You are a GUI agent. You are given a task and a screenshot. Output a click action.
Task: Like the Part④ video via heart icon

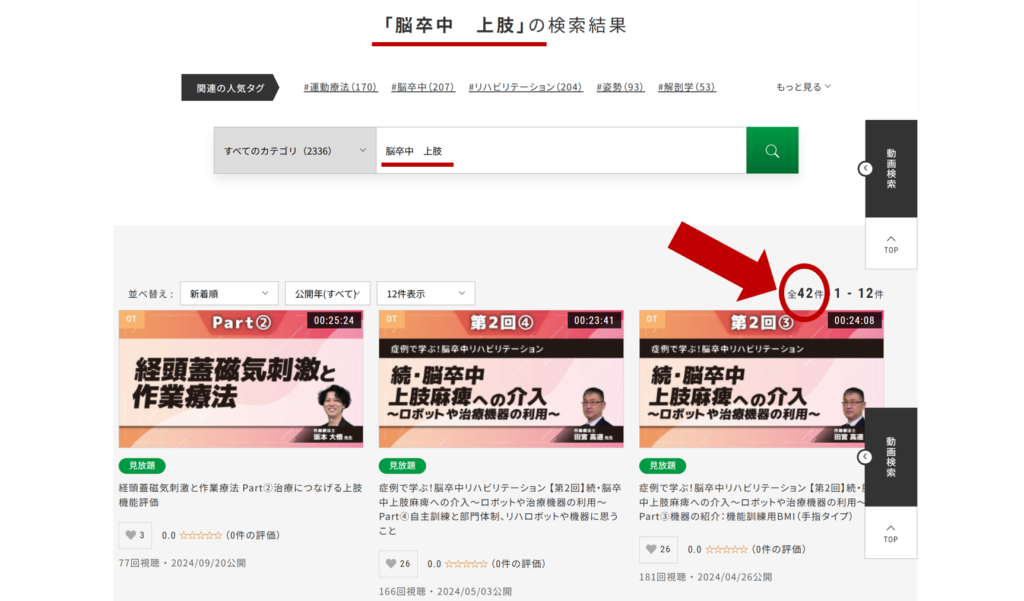[397, 564]
